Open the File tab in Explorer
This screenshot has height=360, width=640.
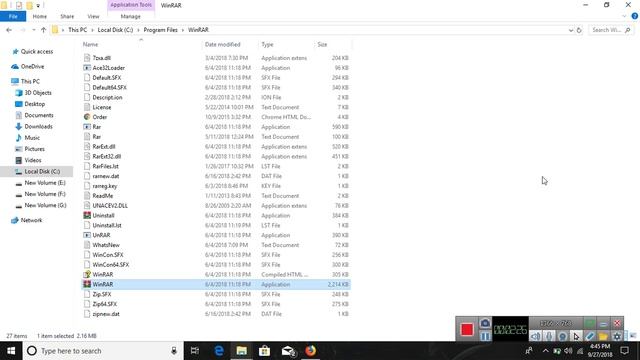point(13,16)
